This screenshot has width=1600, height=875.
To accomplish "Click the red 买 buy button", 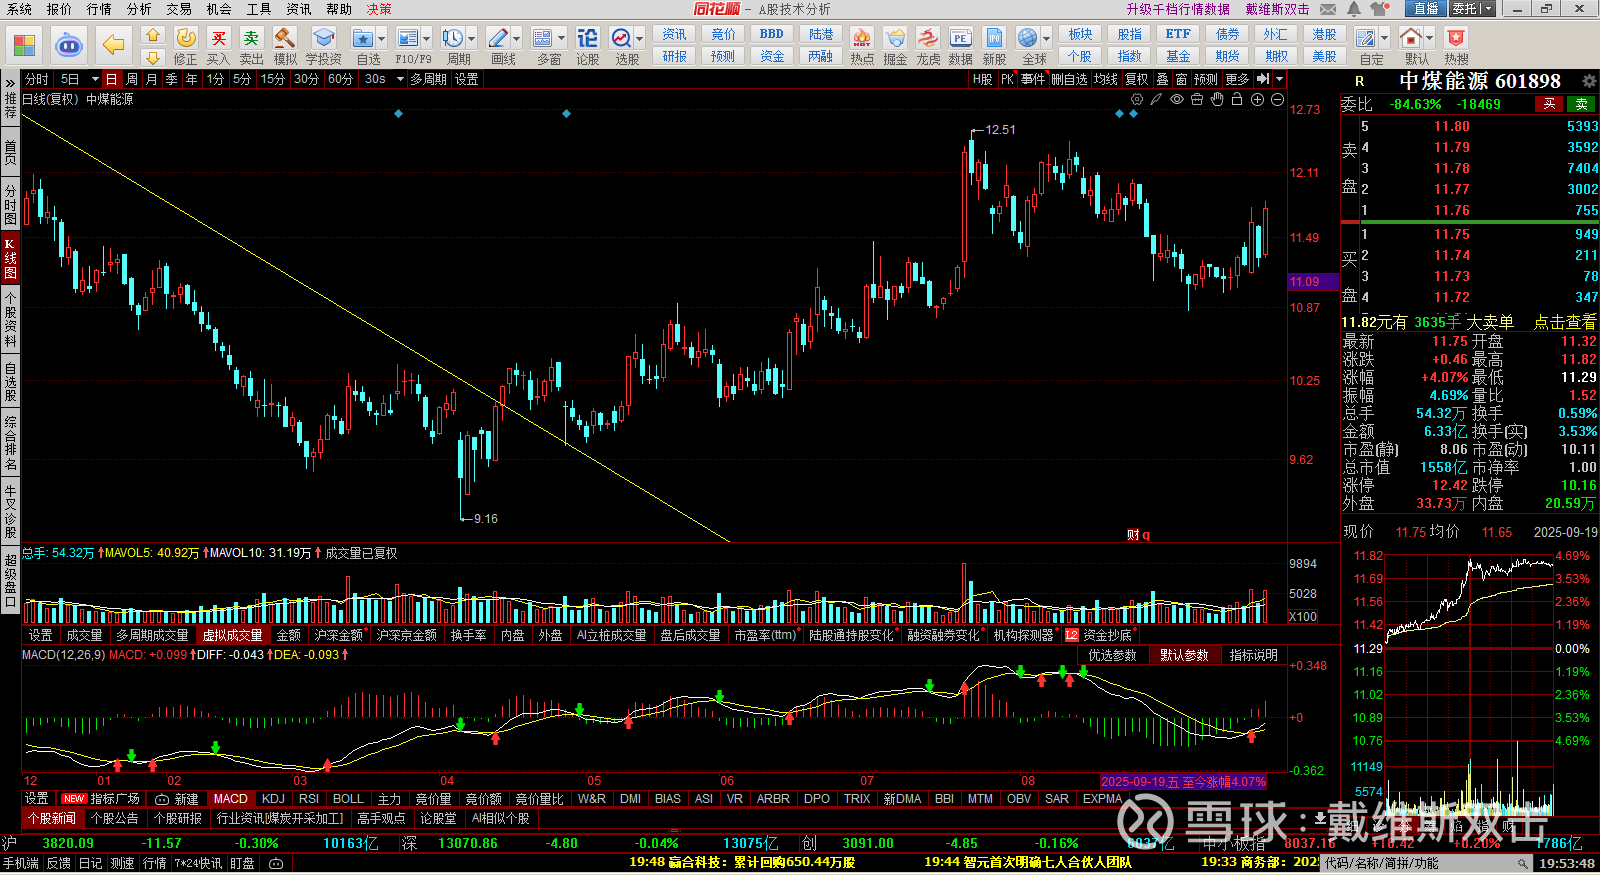I will (1549, 104).
